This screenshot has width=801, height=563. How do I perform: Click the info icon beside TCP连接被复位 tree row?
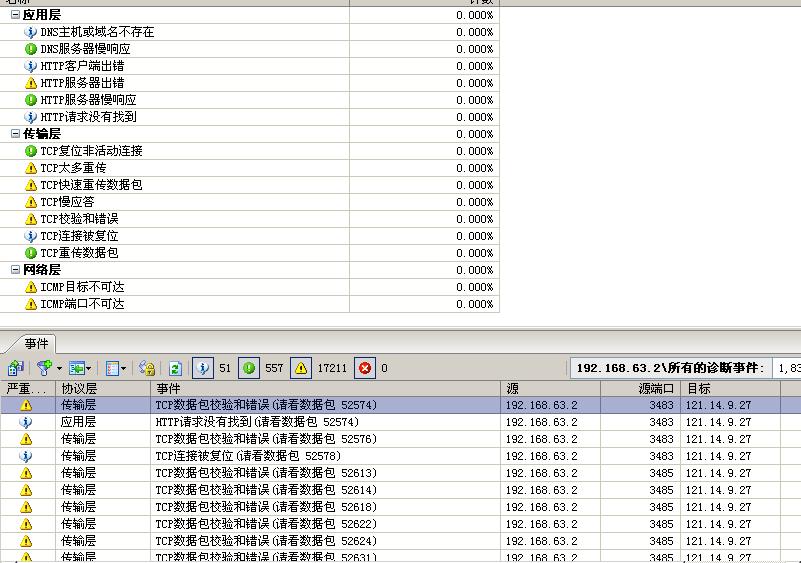pyautogui.click(x=31, y=236)
